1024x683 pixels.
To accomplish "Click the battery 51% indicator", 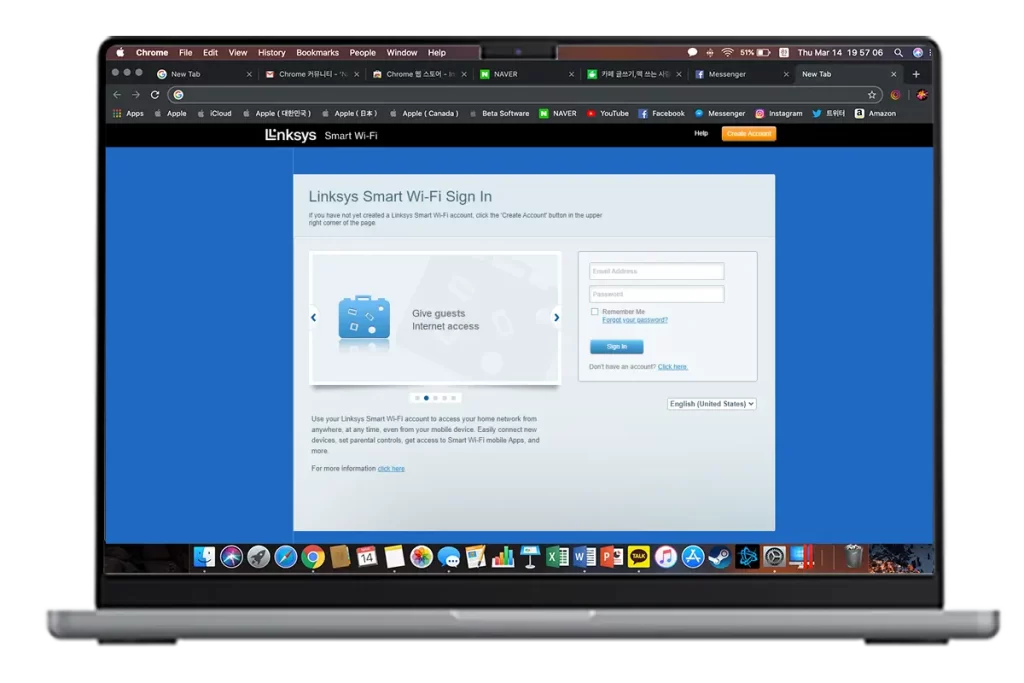I will coord(756,52).
